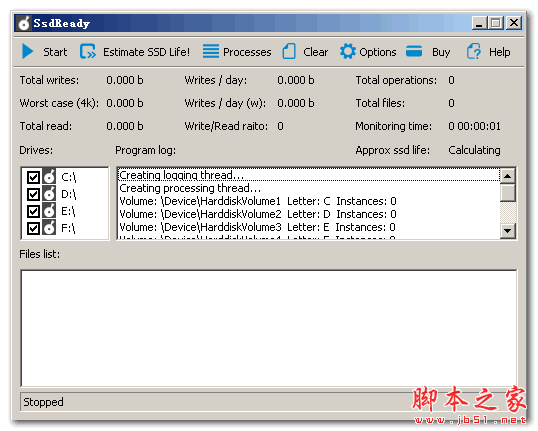Click the Monitoring time value 0 00:00:01
The width and height of the screenshot is (538, 431).
pos(474,126)
